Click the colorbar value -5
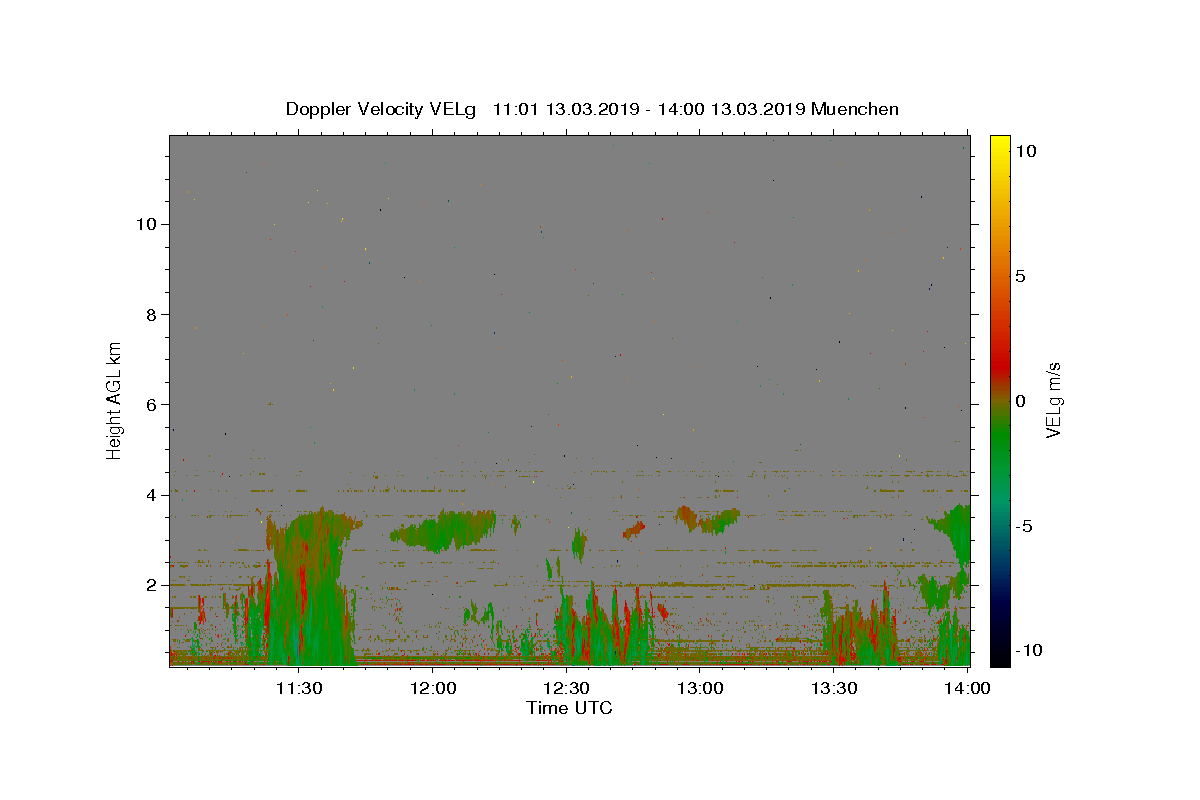 (1024, 526)
